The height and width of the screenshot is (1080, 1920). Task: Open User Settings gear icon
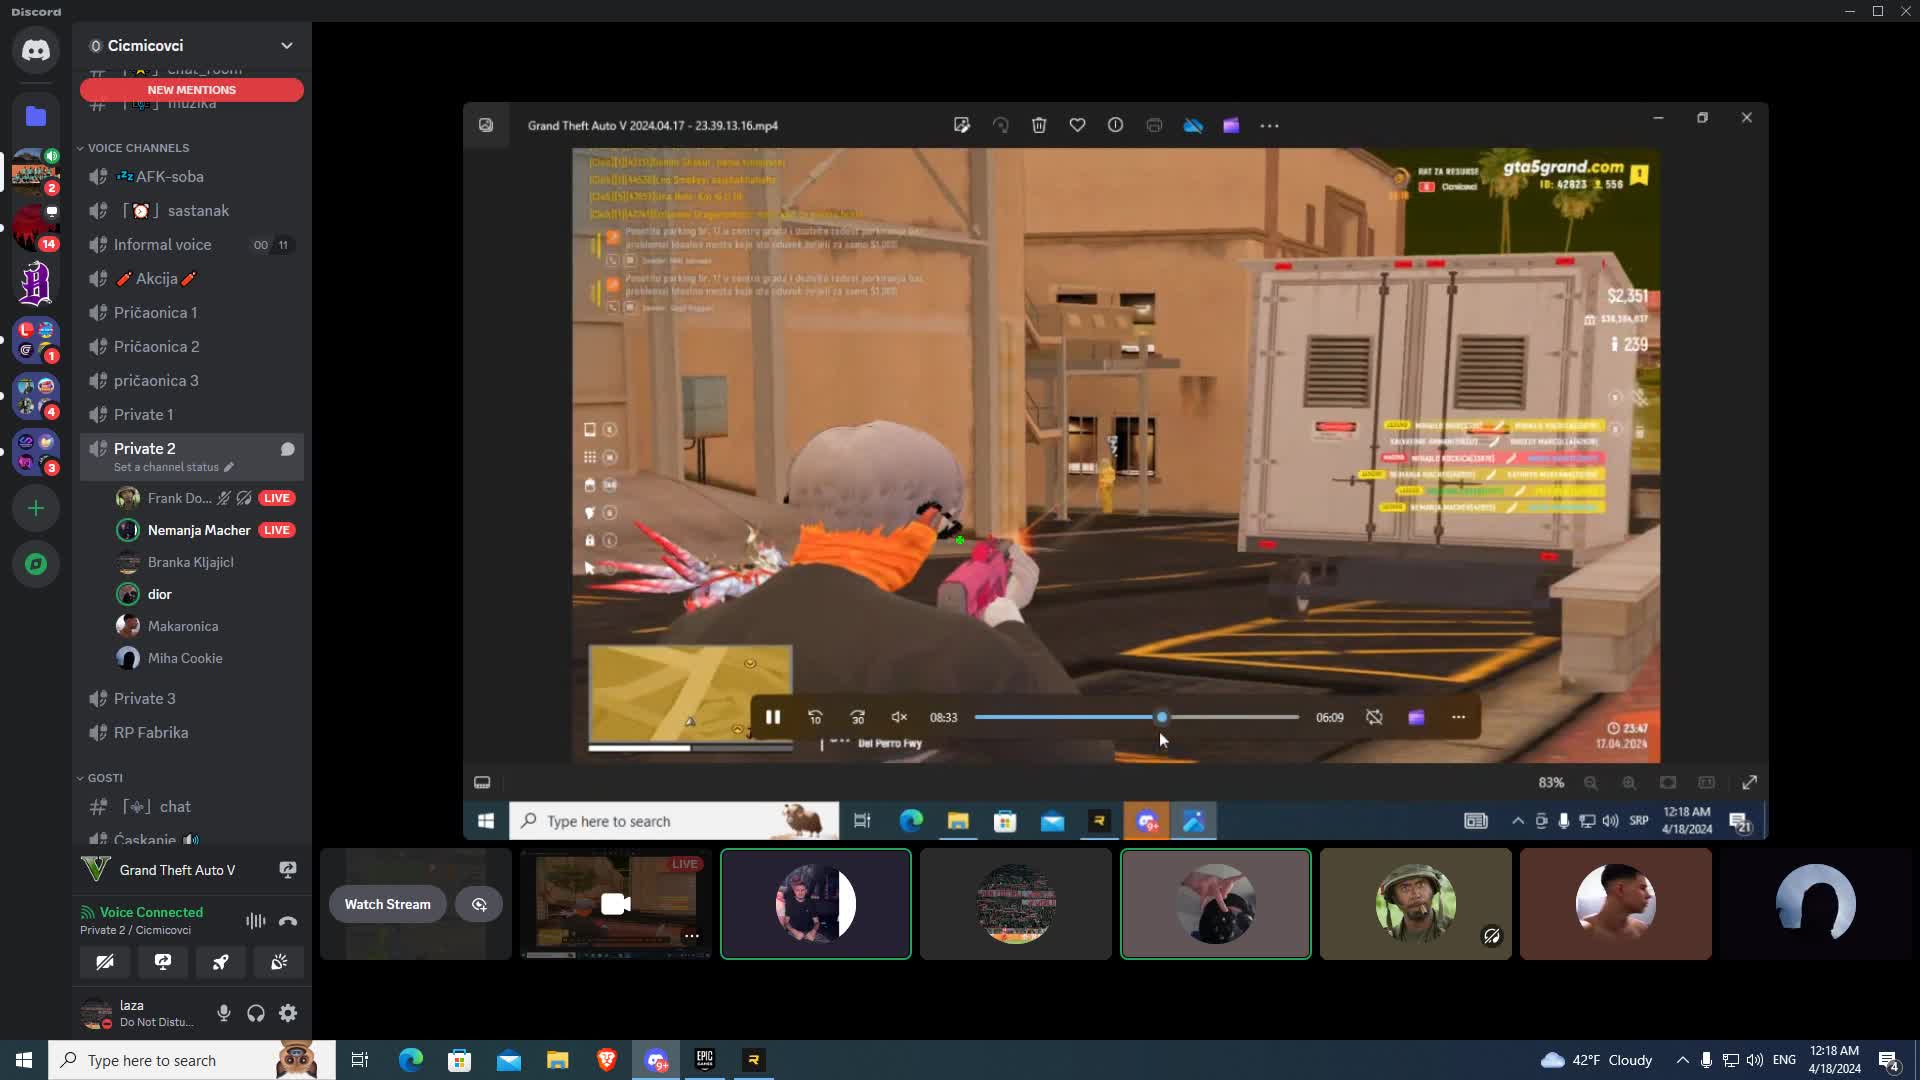tap(288, 1013)
